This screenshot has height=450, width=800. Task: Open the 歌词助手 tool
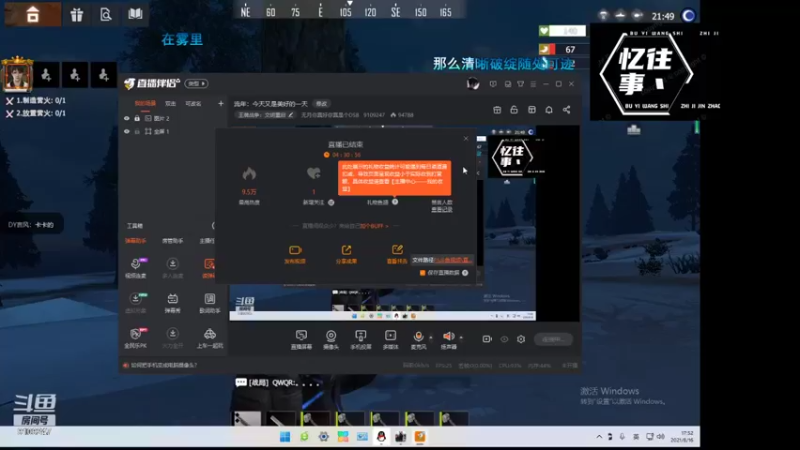(210, 303)
